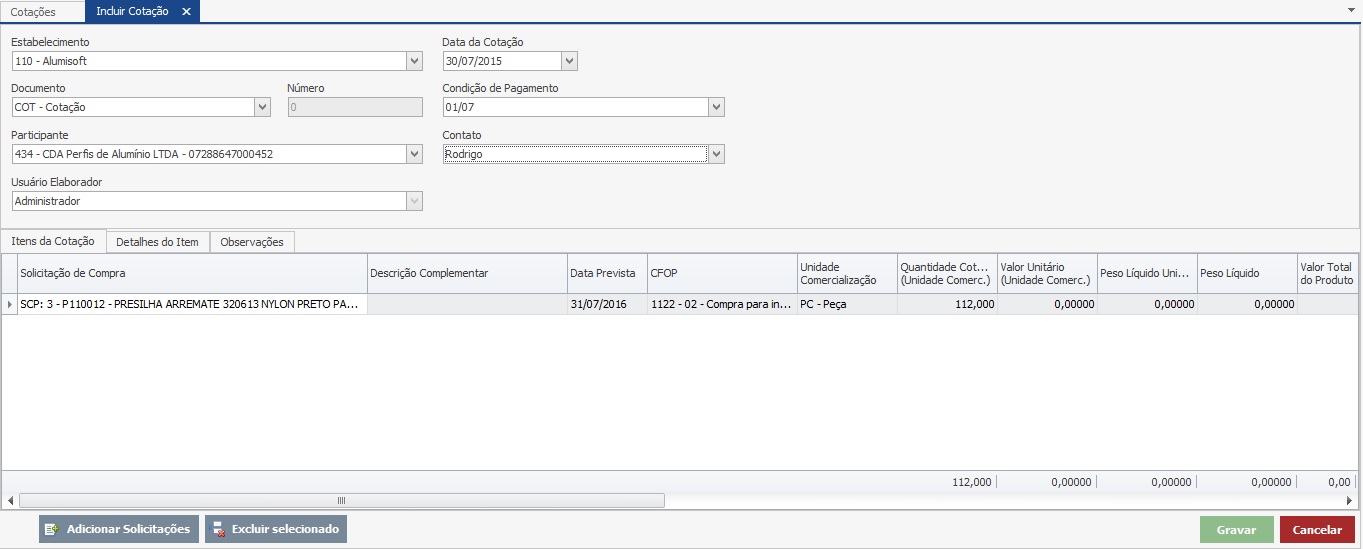Open the Data da Cotação date picker
This screenshot has width=1363, height=549.
tap(569, 61)
